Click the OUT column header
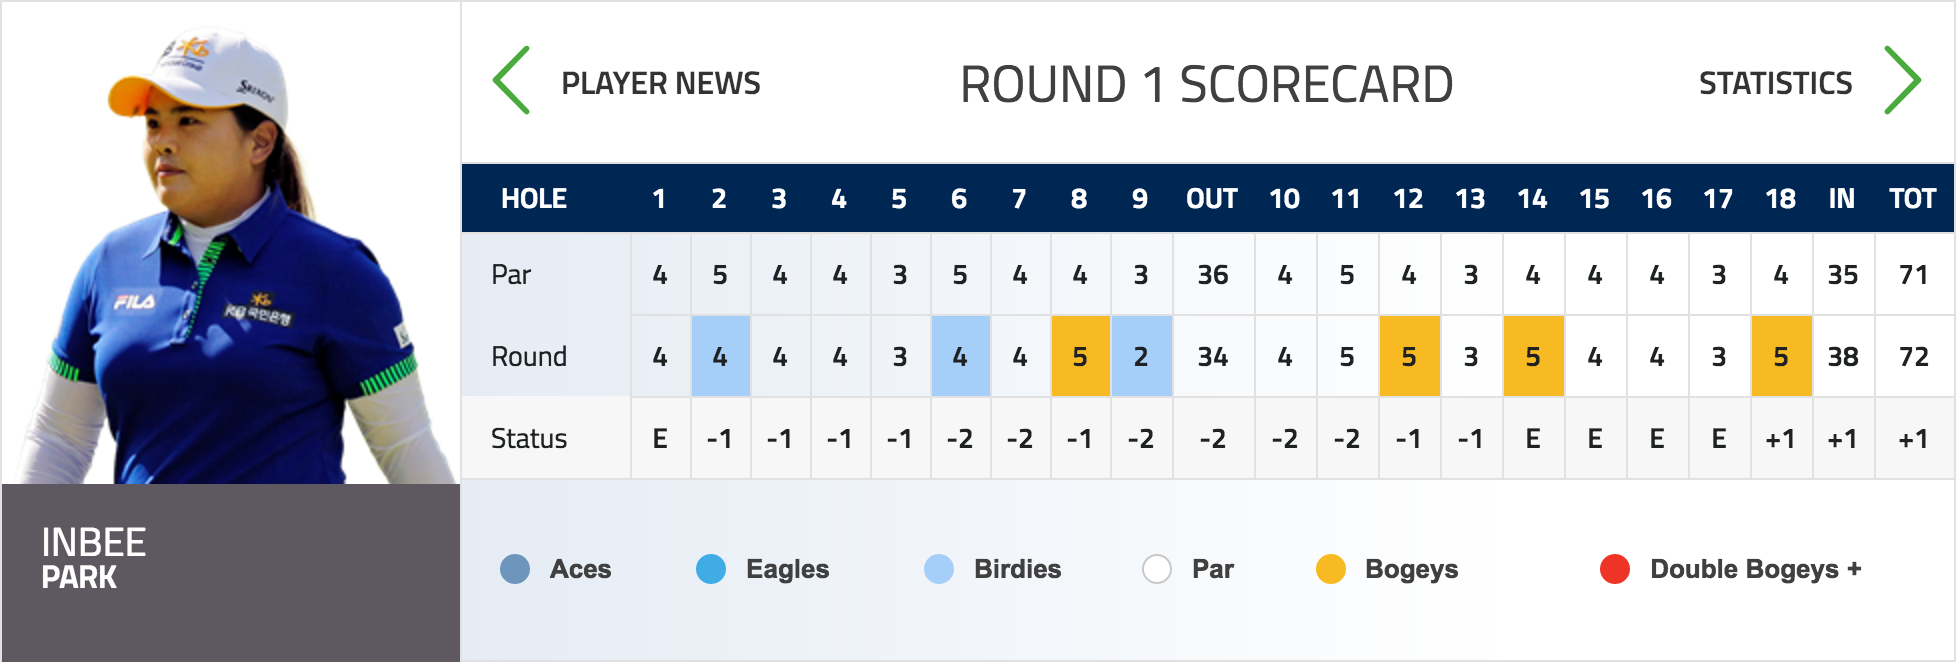Viewport: 1960px width, 662px height. [1212, 199]
